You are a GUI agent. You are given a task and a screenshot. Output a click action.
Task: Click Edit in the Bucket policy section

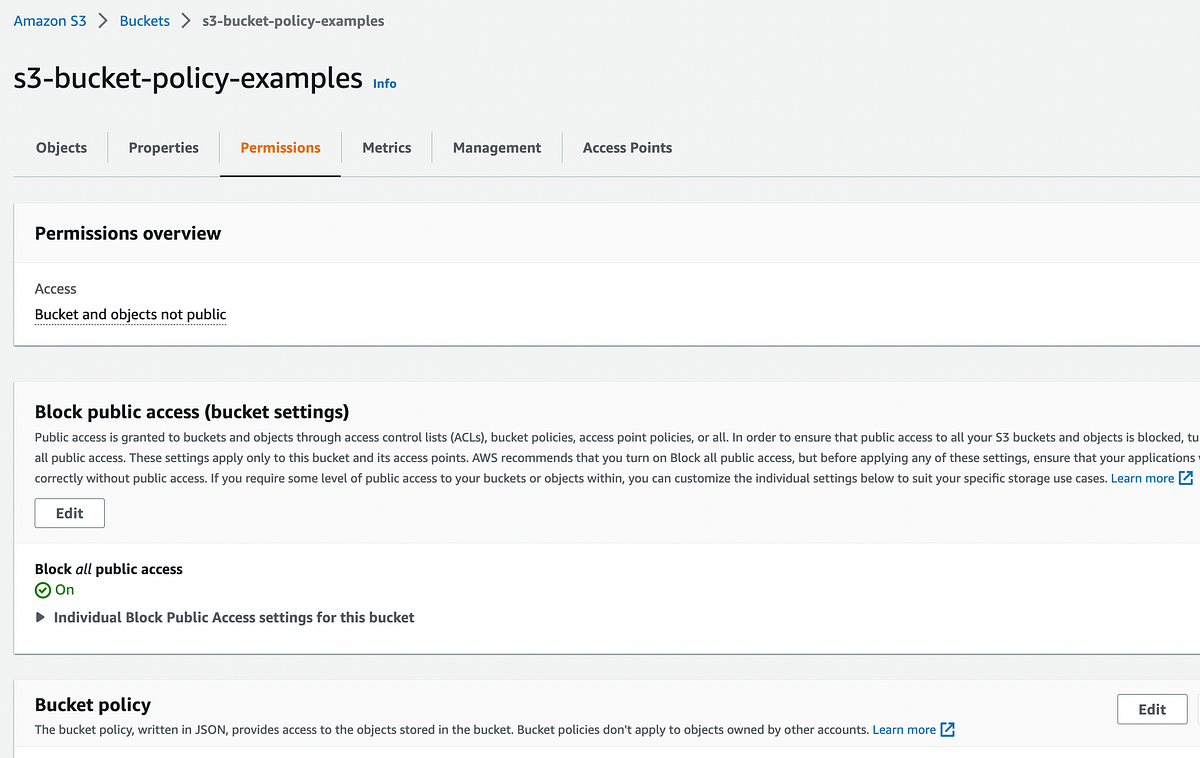1152,709
